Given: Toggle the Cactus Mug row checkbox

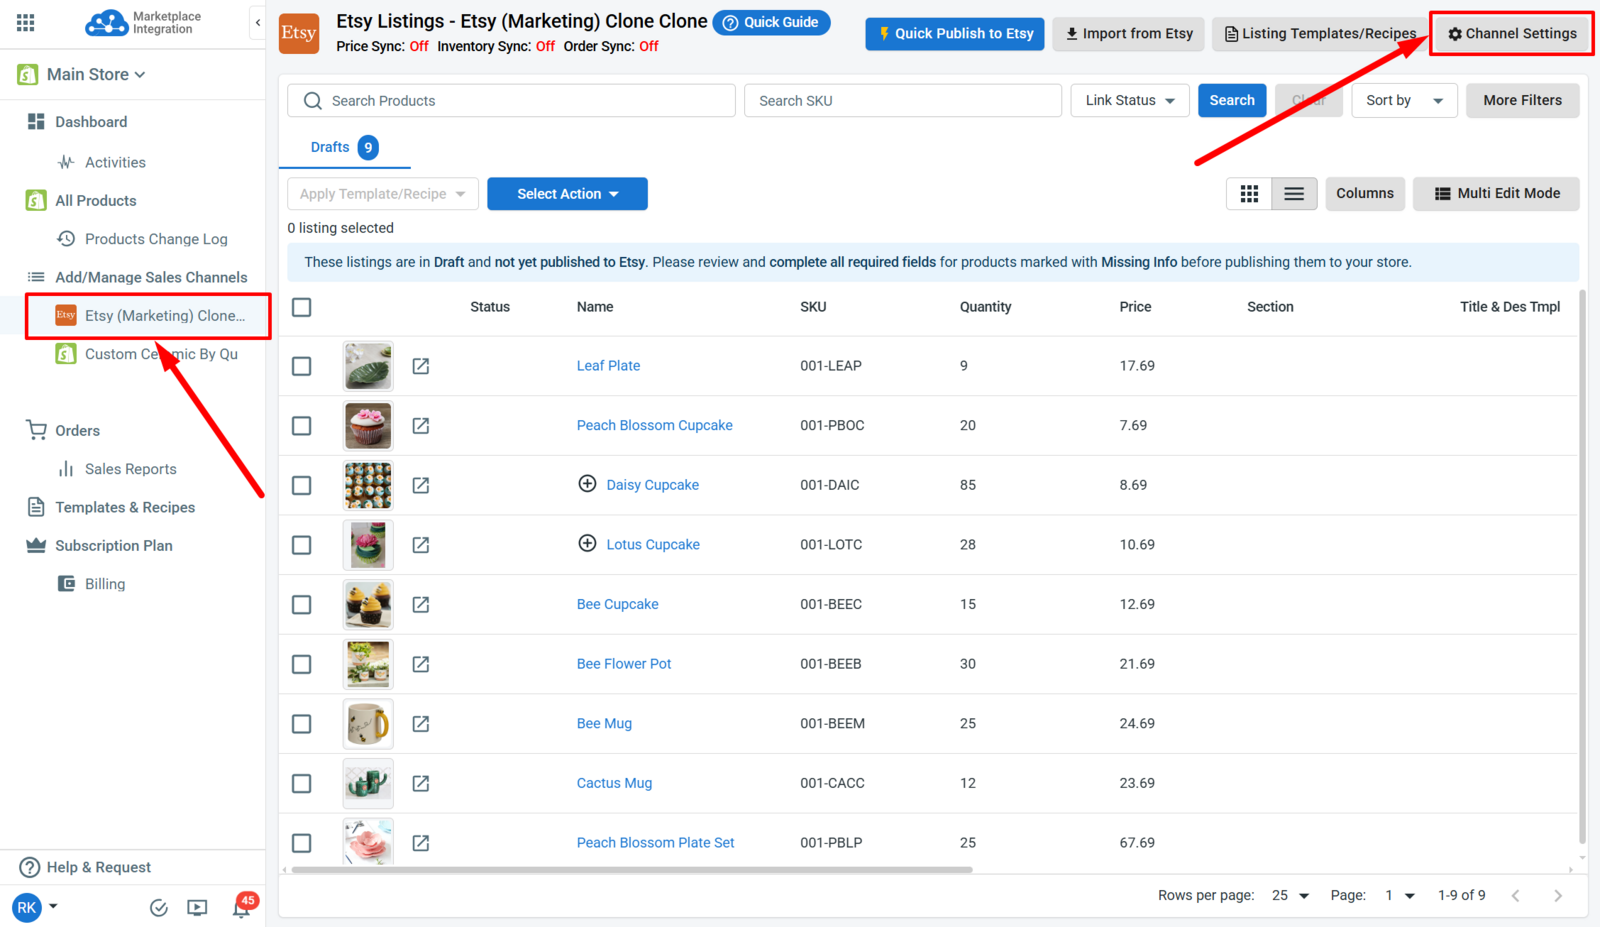Looking at the screenshot, I should click(x=302, y=784).
